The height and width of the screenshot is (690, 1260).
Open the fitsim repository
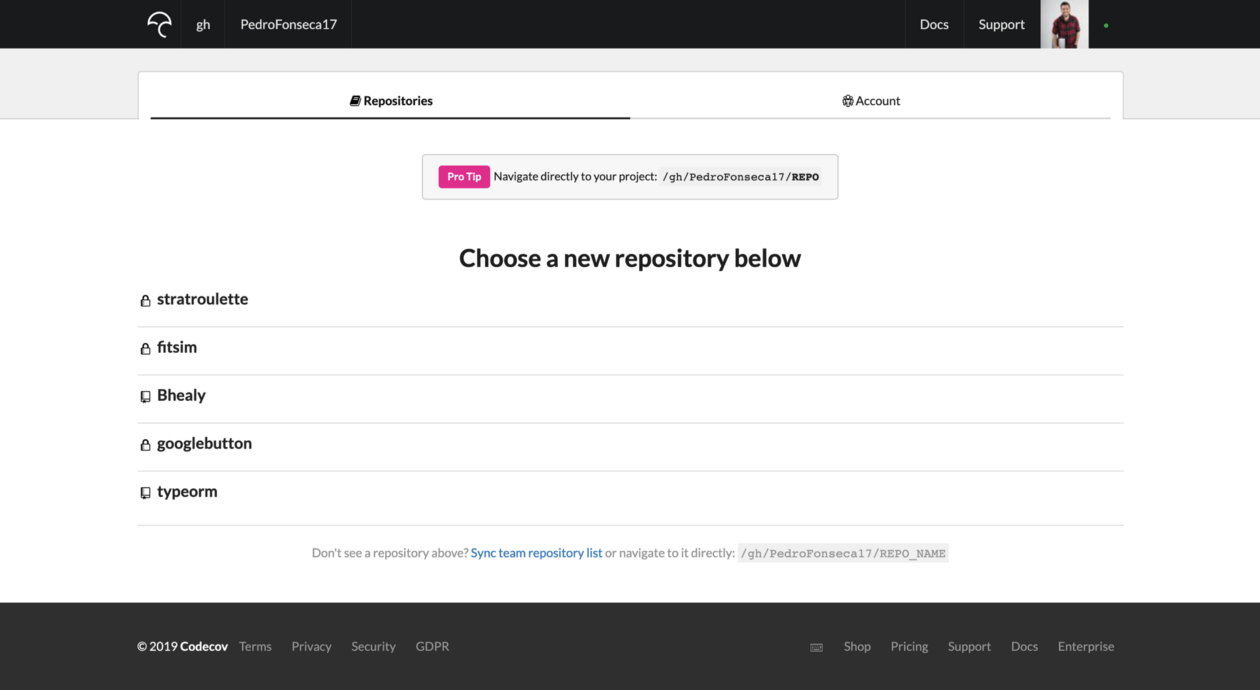click(177, 347)
